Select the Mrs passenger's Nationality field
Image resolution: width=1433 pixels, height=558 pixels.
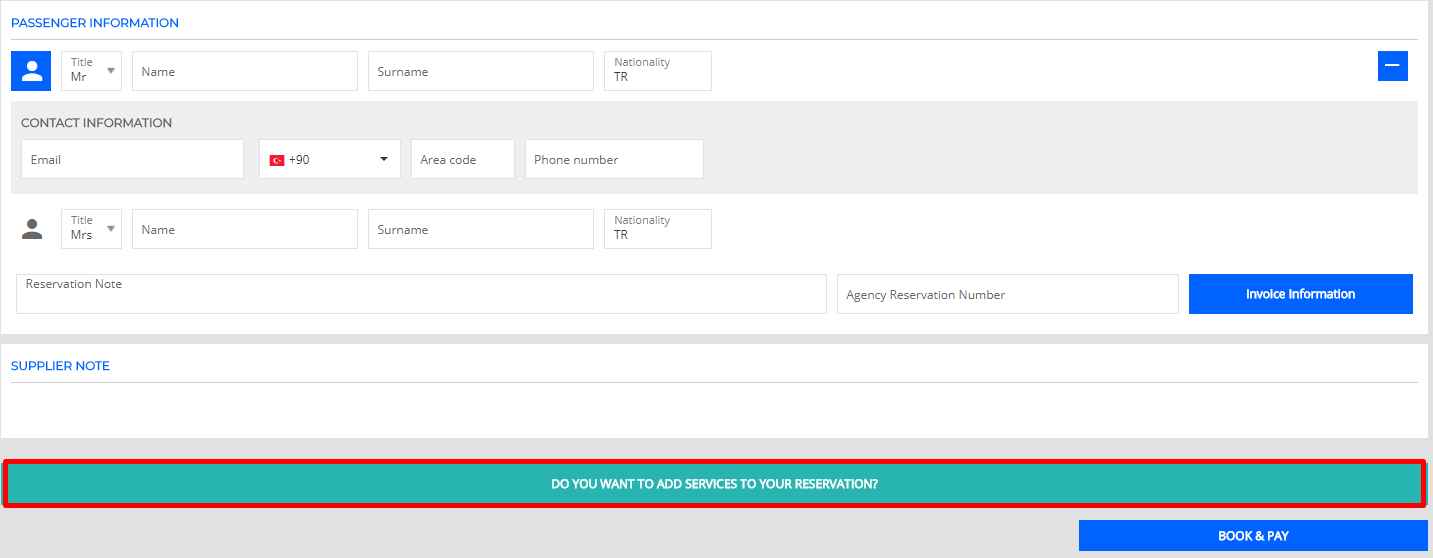(657, 229)
